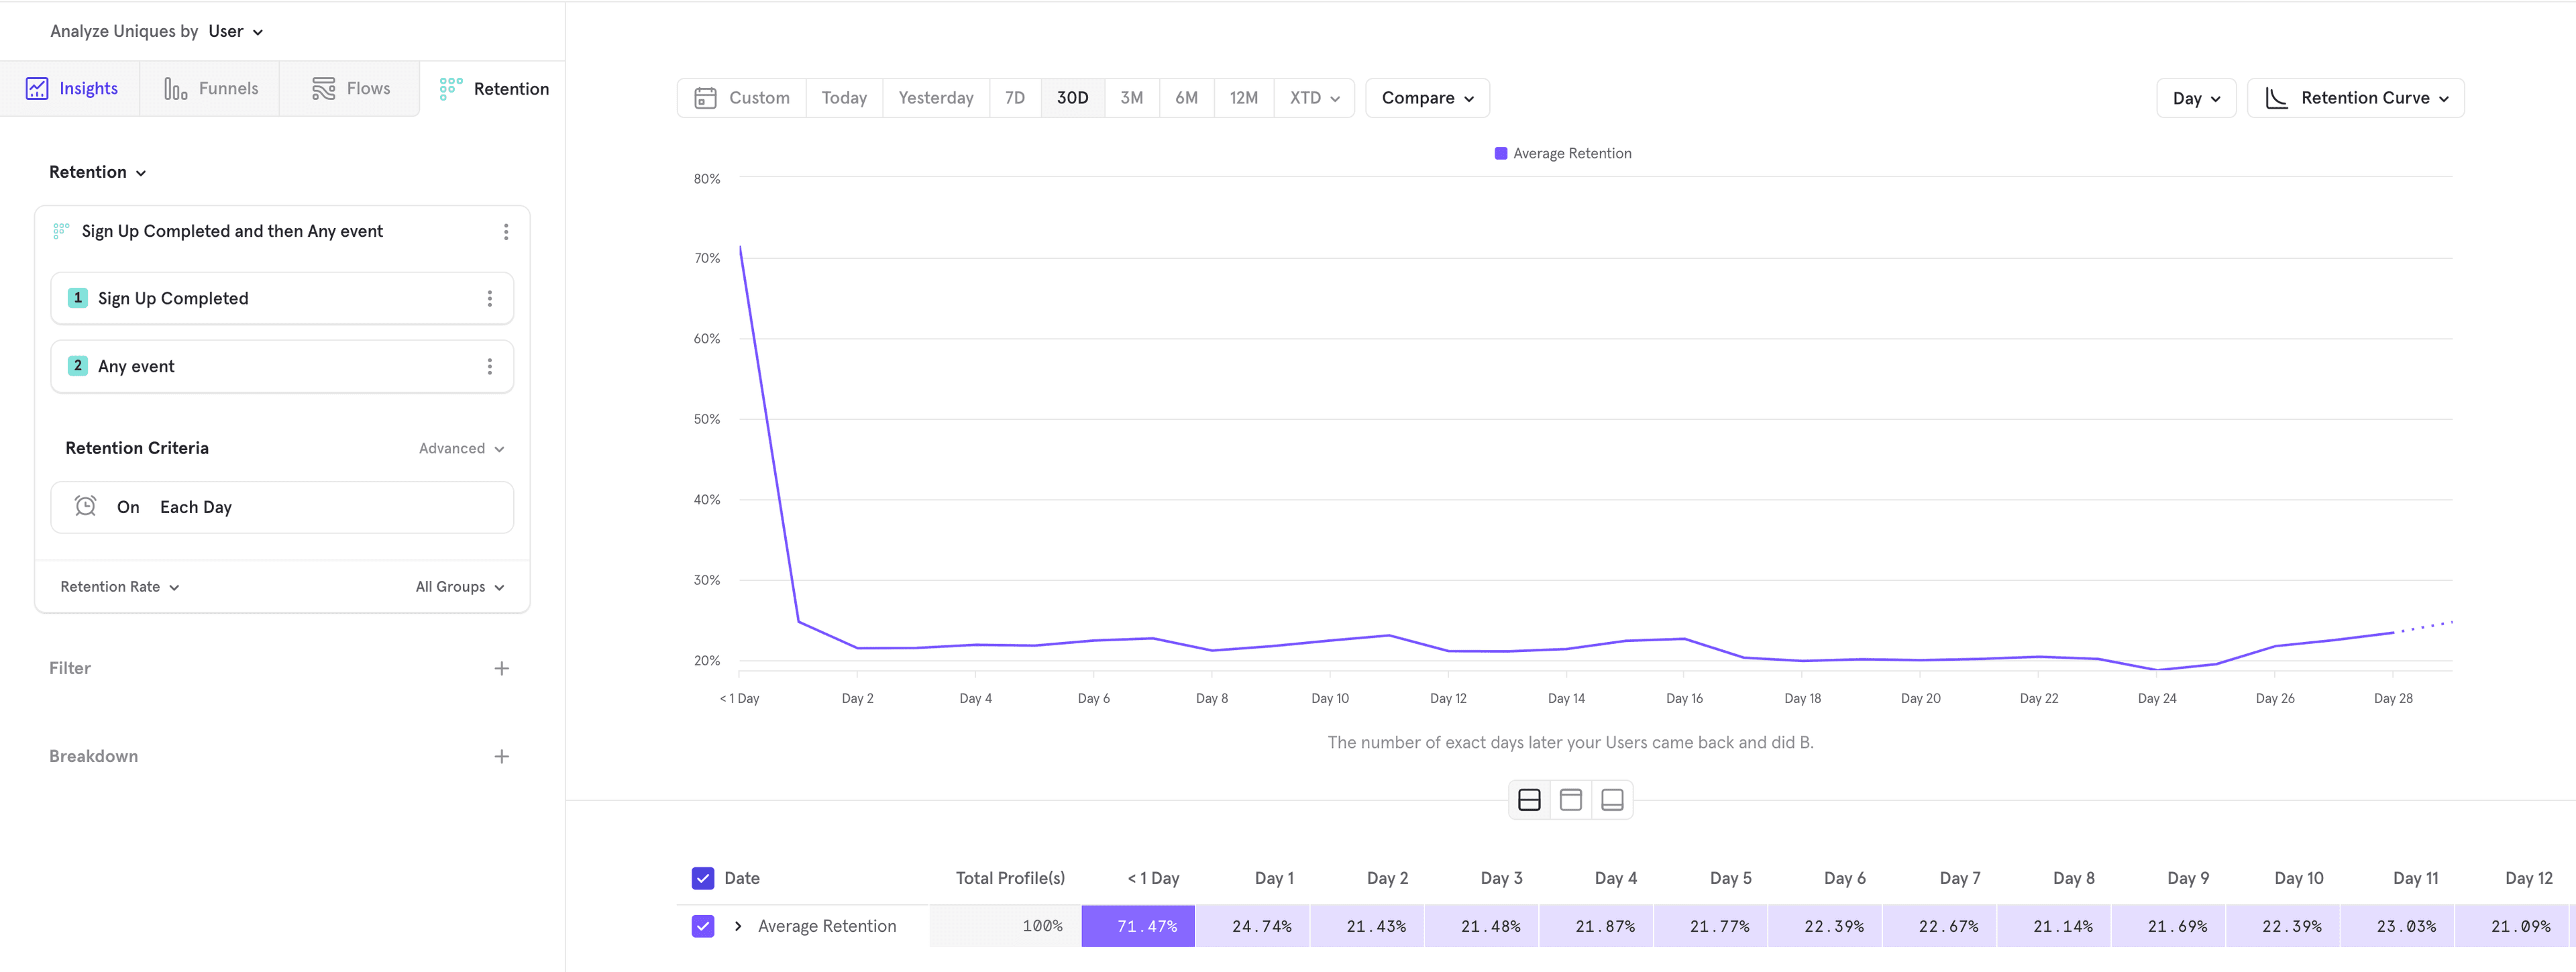Viewport: 2576px width, 972px height.
Task: Add a Filter with the plus button
Action: pyautogui.click(x=502, y=668)
